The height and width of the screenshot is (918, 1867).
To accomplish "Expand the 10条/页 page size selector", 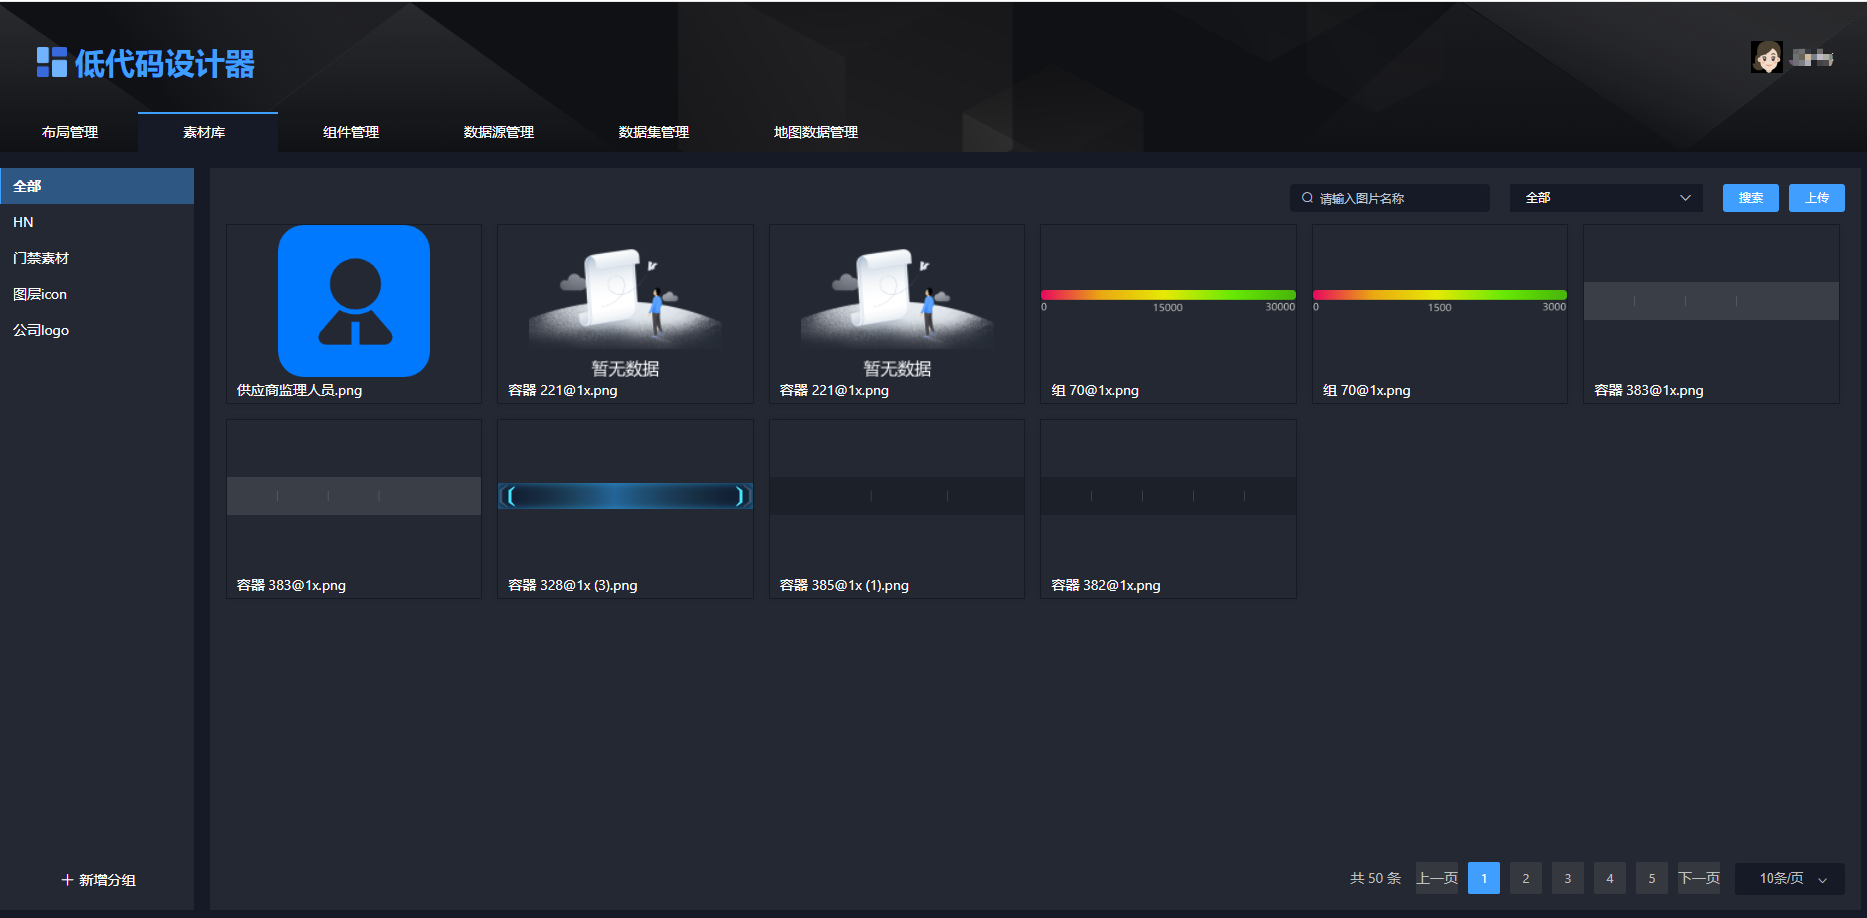I will click(x=1789, y=878).
